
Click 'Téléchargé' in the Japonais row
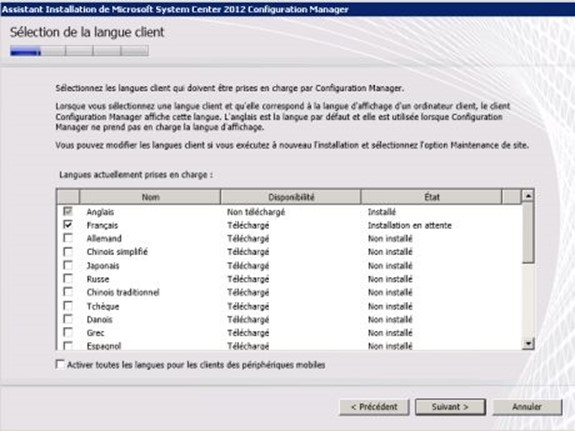point(248,266)
